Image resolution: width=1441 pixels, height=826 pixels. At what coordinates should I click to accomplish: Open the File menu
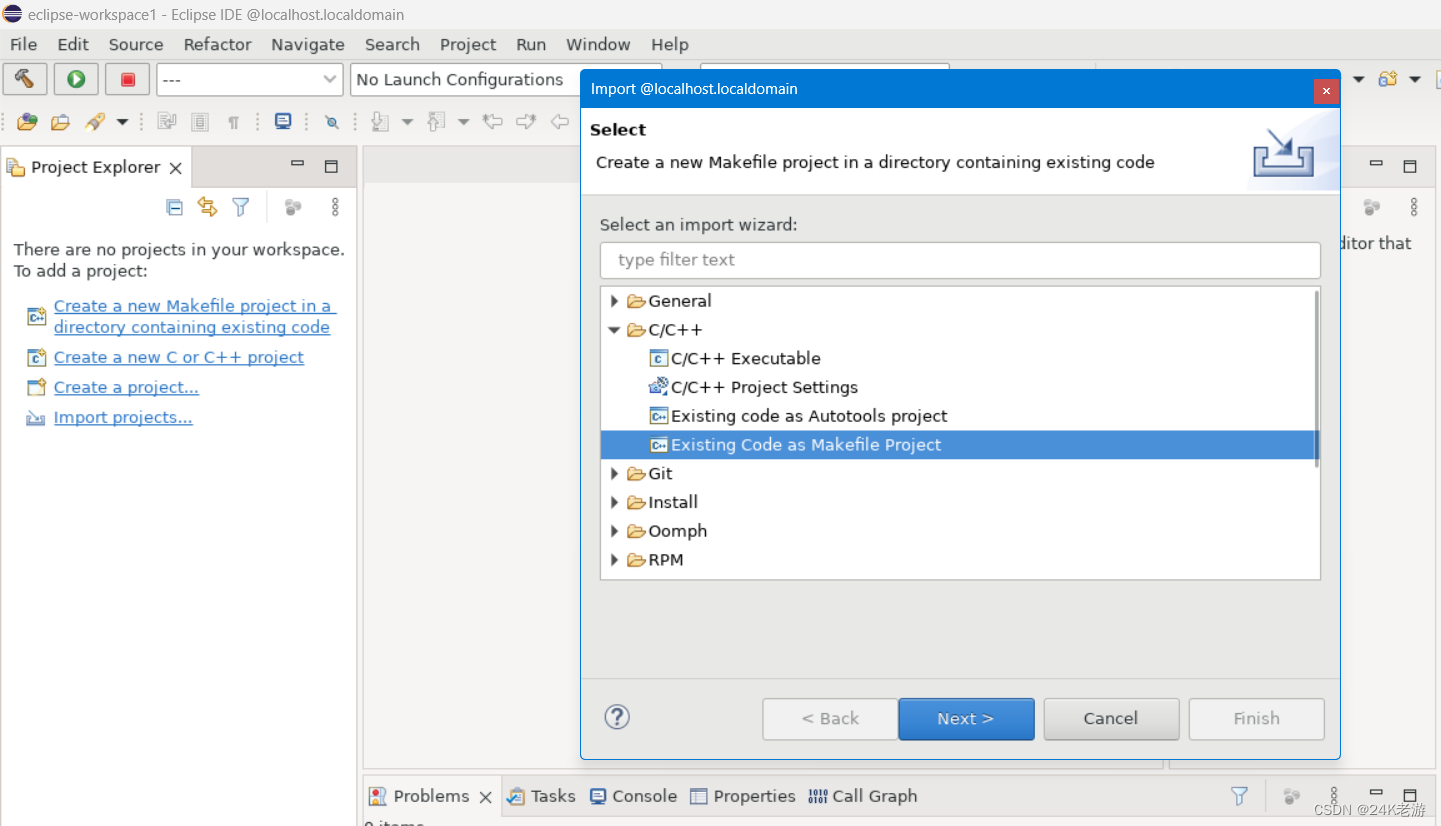pyautogui.click(x=23, y=44)
